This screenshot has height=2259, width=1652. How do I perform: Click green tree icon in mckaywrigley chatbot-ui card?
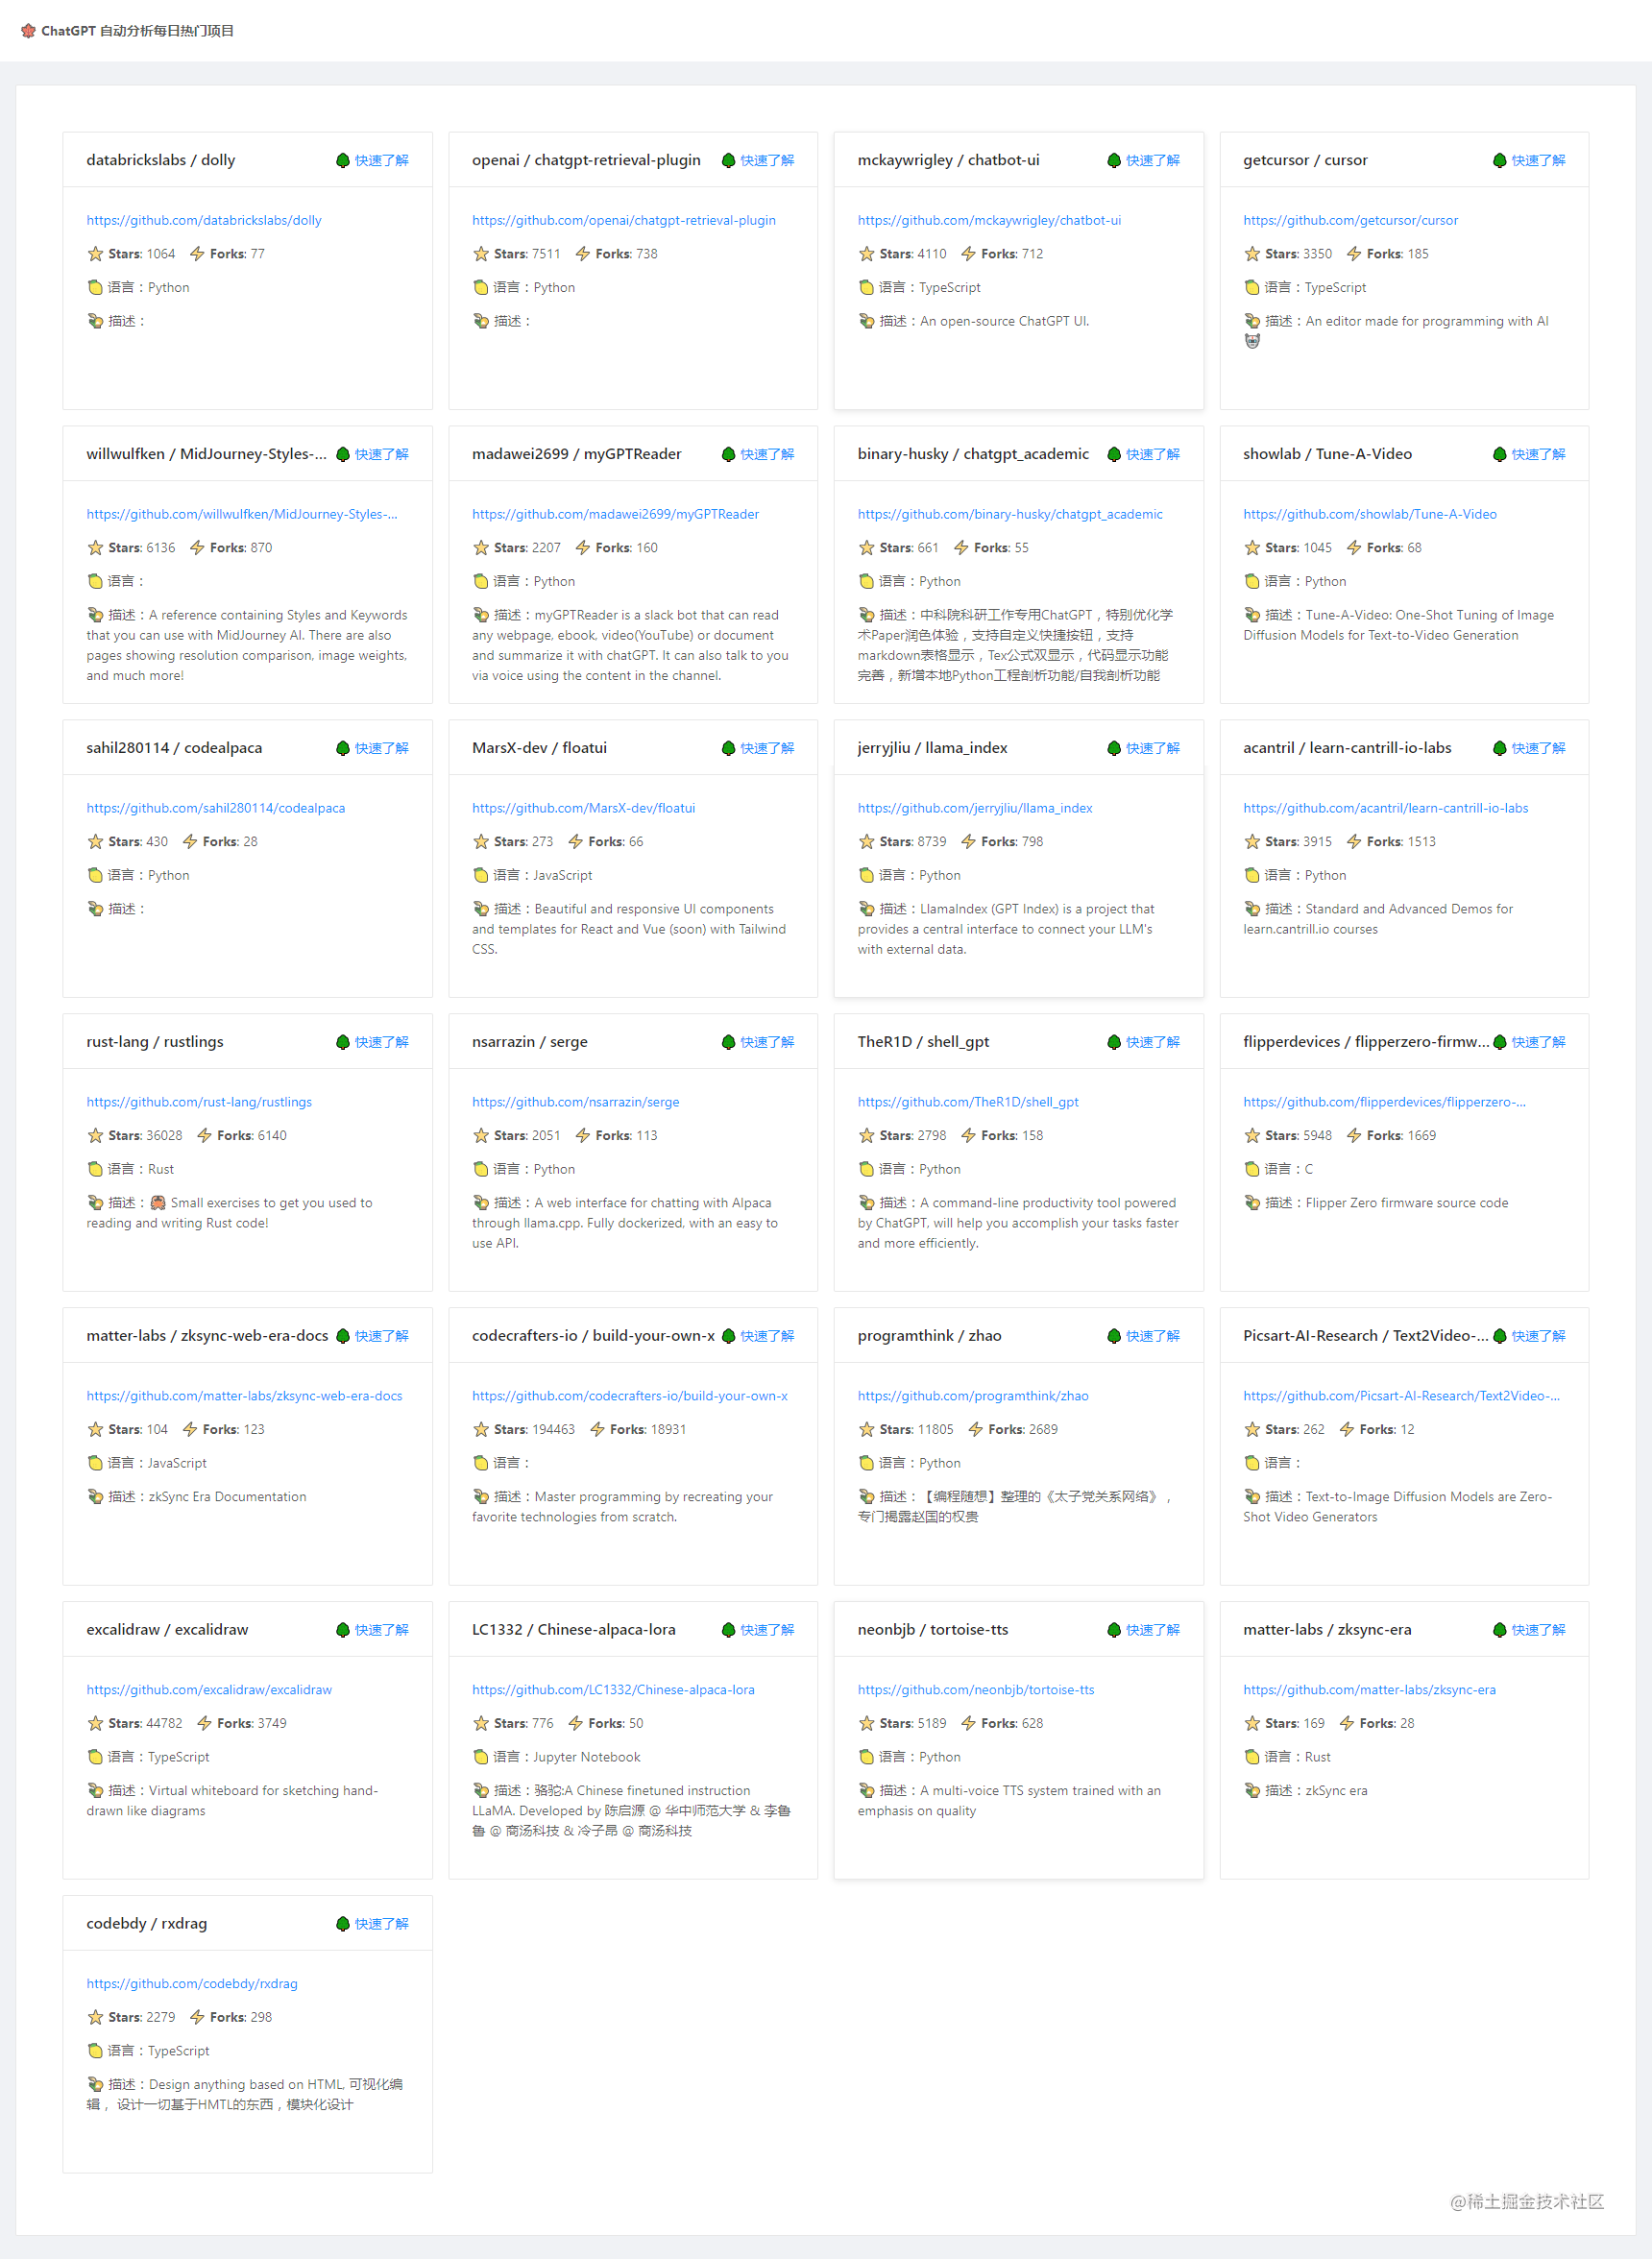[x=1114, y=161]
